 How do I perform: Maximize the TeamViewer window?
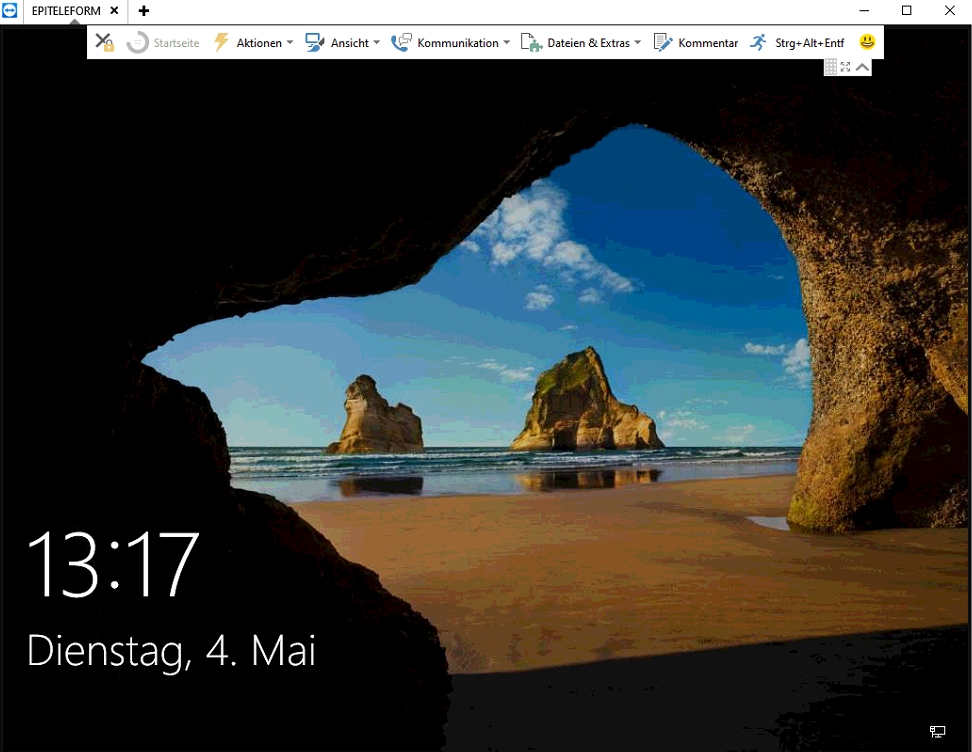coord(906,11)
